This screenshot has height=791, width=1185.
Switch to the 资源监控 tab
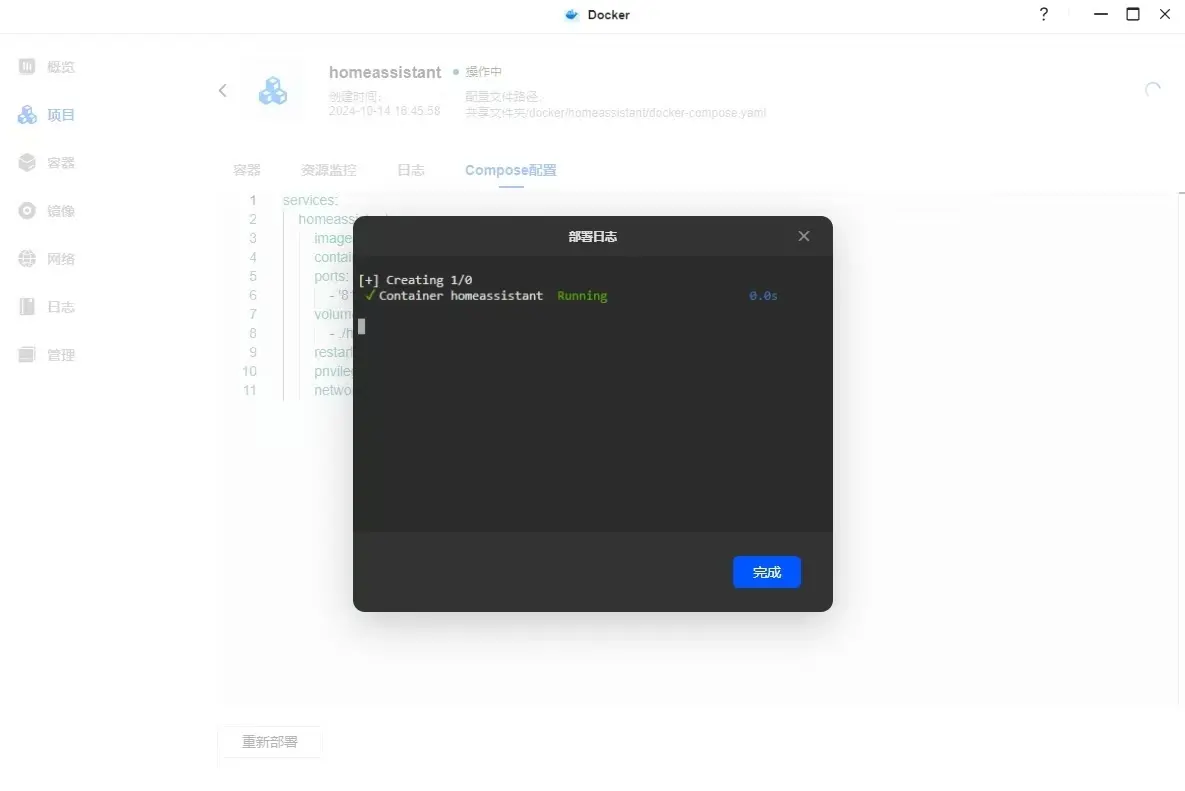pyautogui.click(x=328, y=170)
